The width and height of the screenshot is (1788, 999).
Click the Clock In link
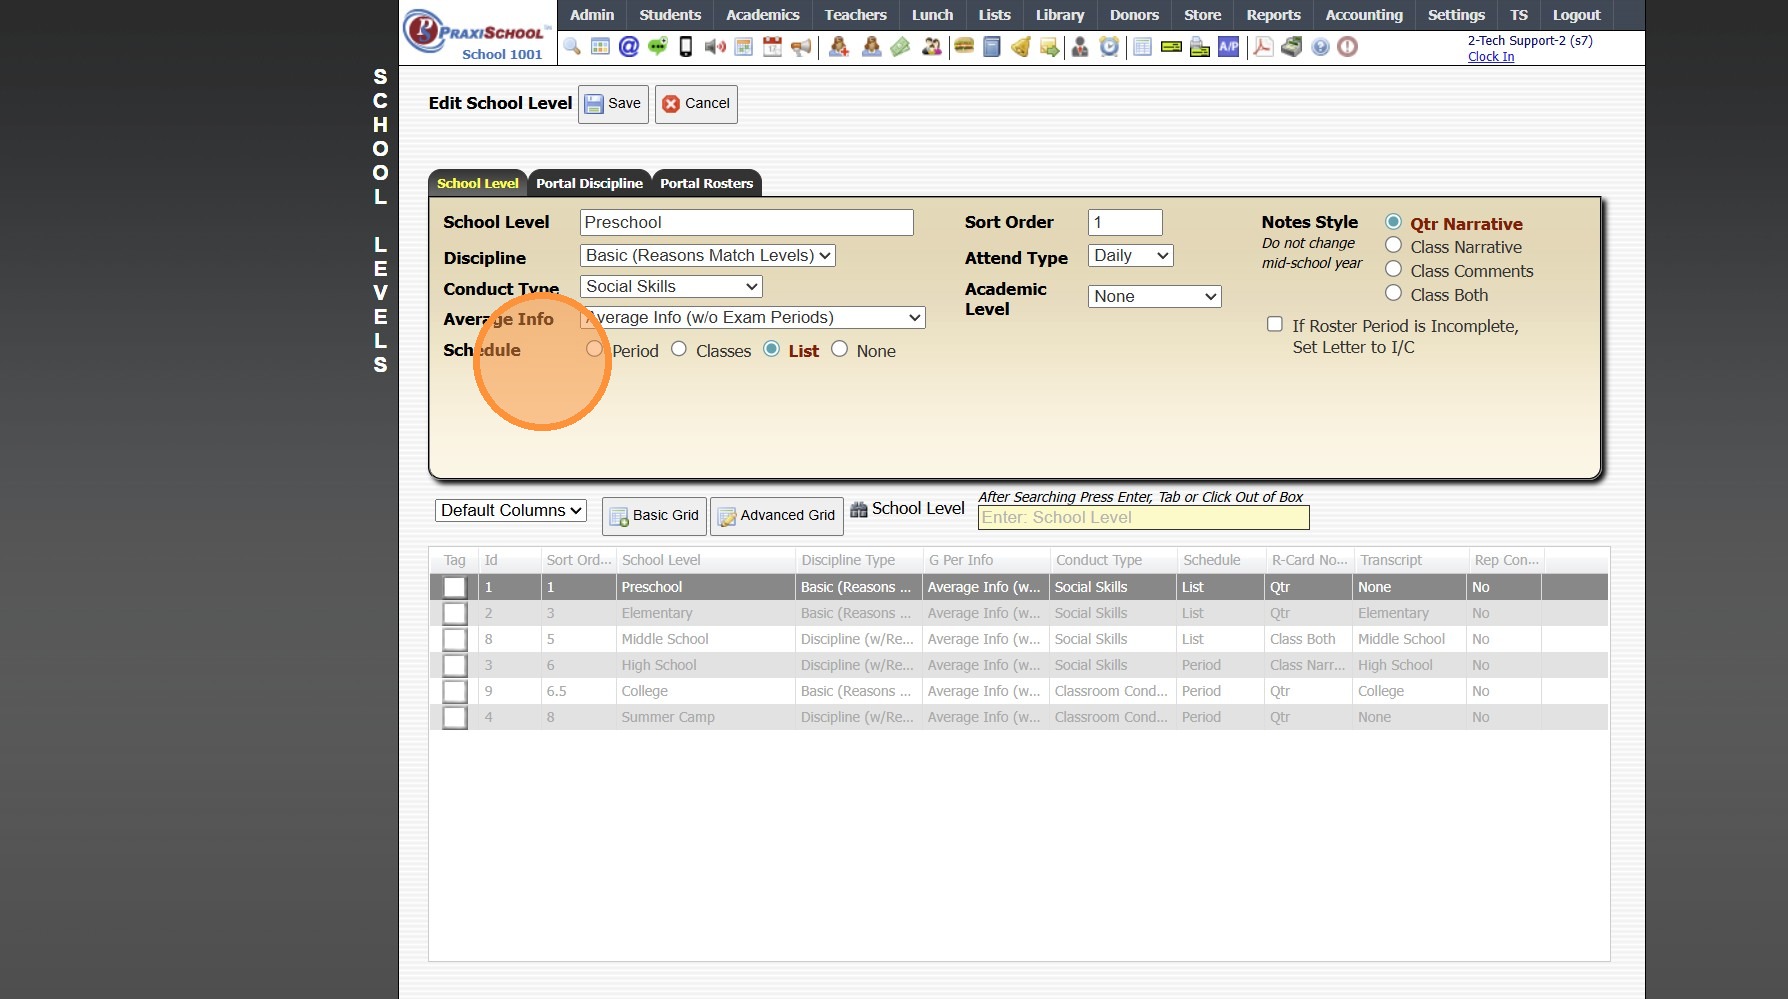click(1491, 57)
